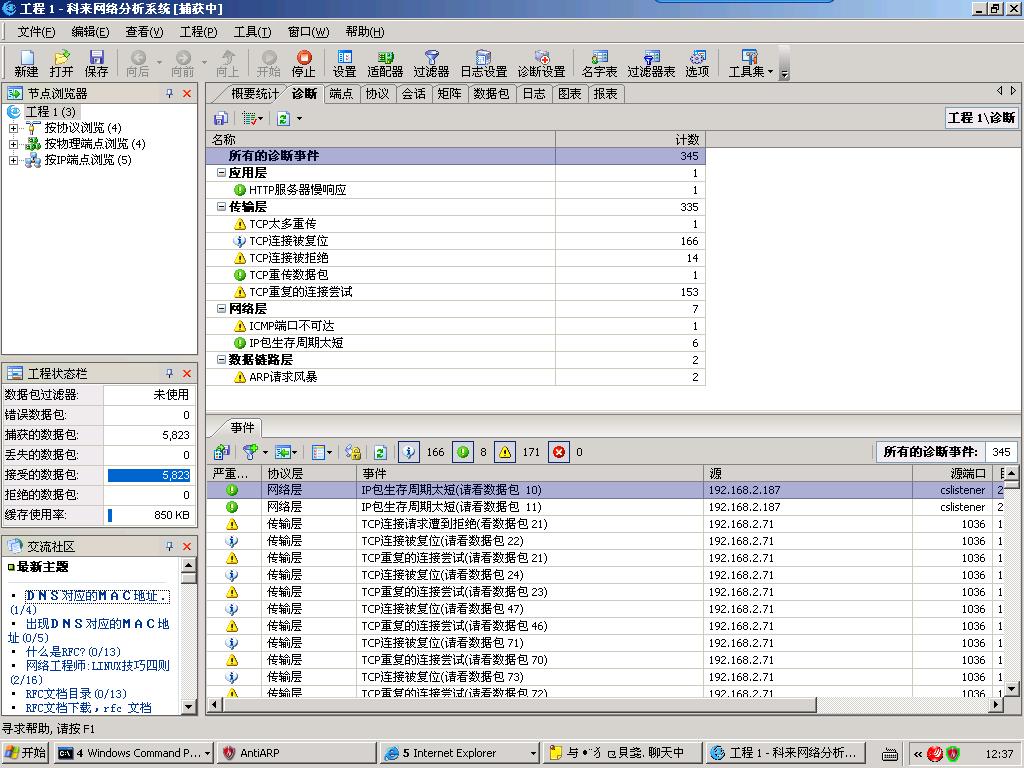Collapse the 传输层 diagnosis group
The image size is (1024, 768).
[x=221, y=207]
